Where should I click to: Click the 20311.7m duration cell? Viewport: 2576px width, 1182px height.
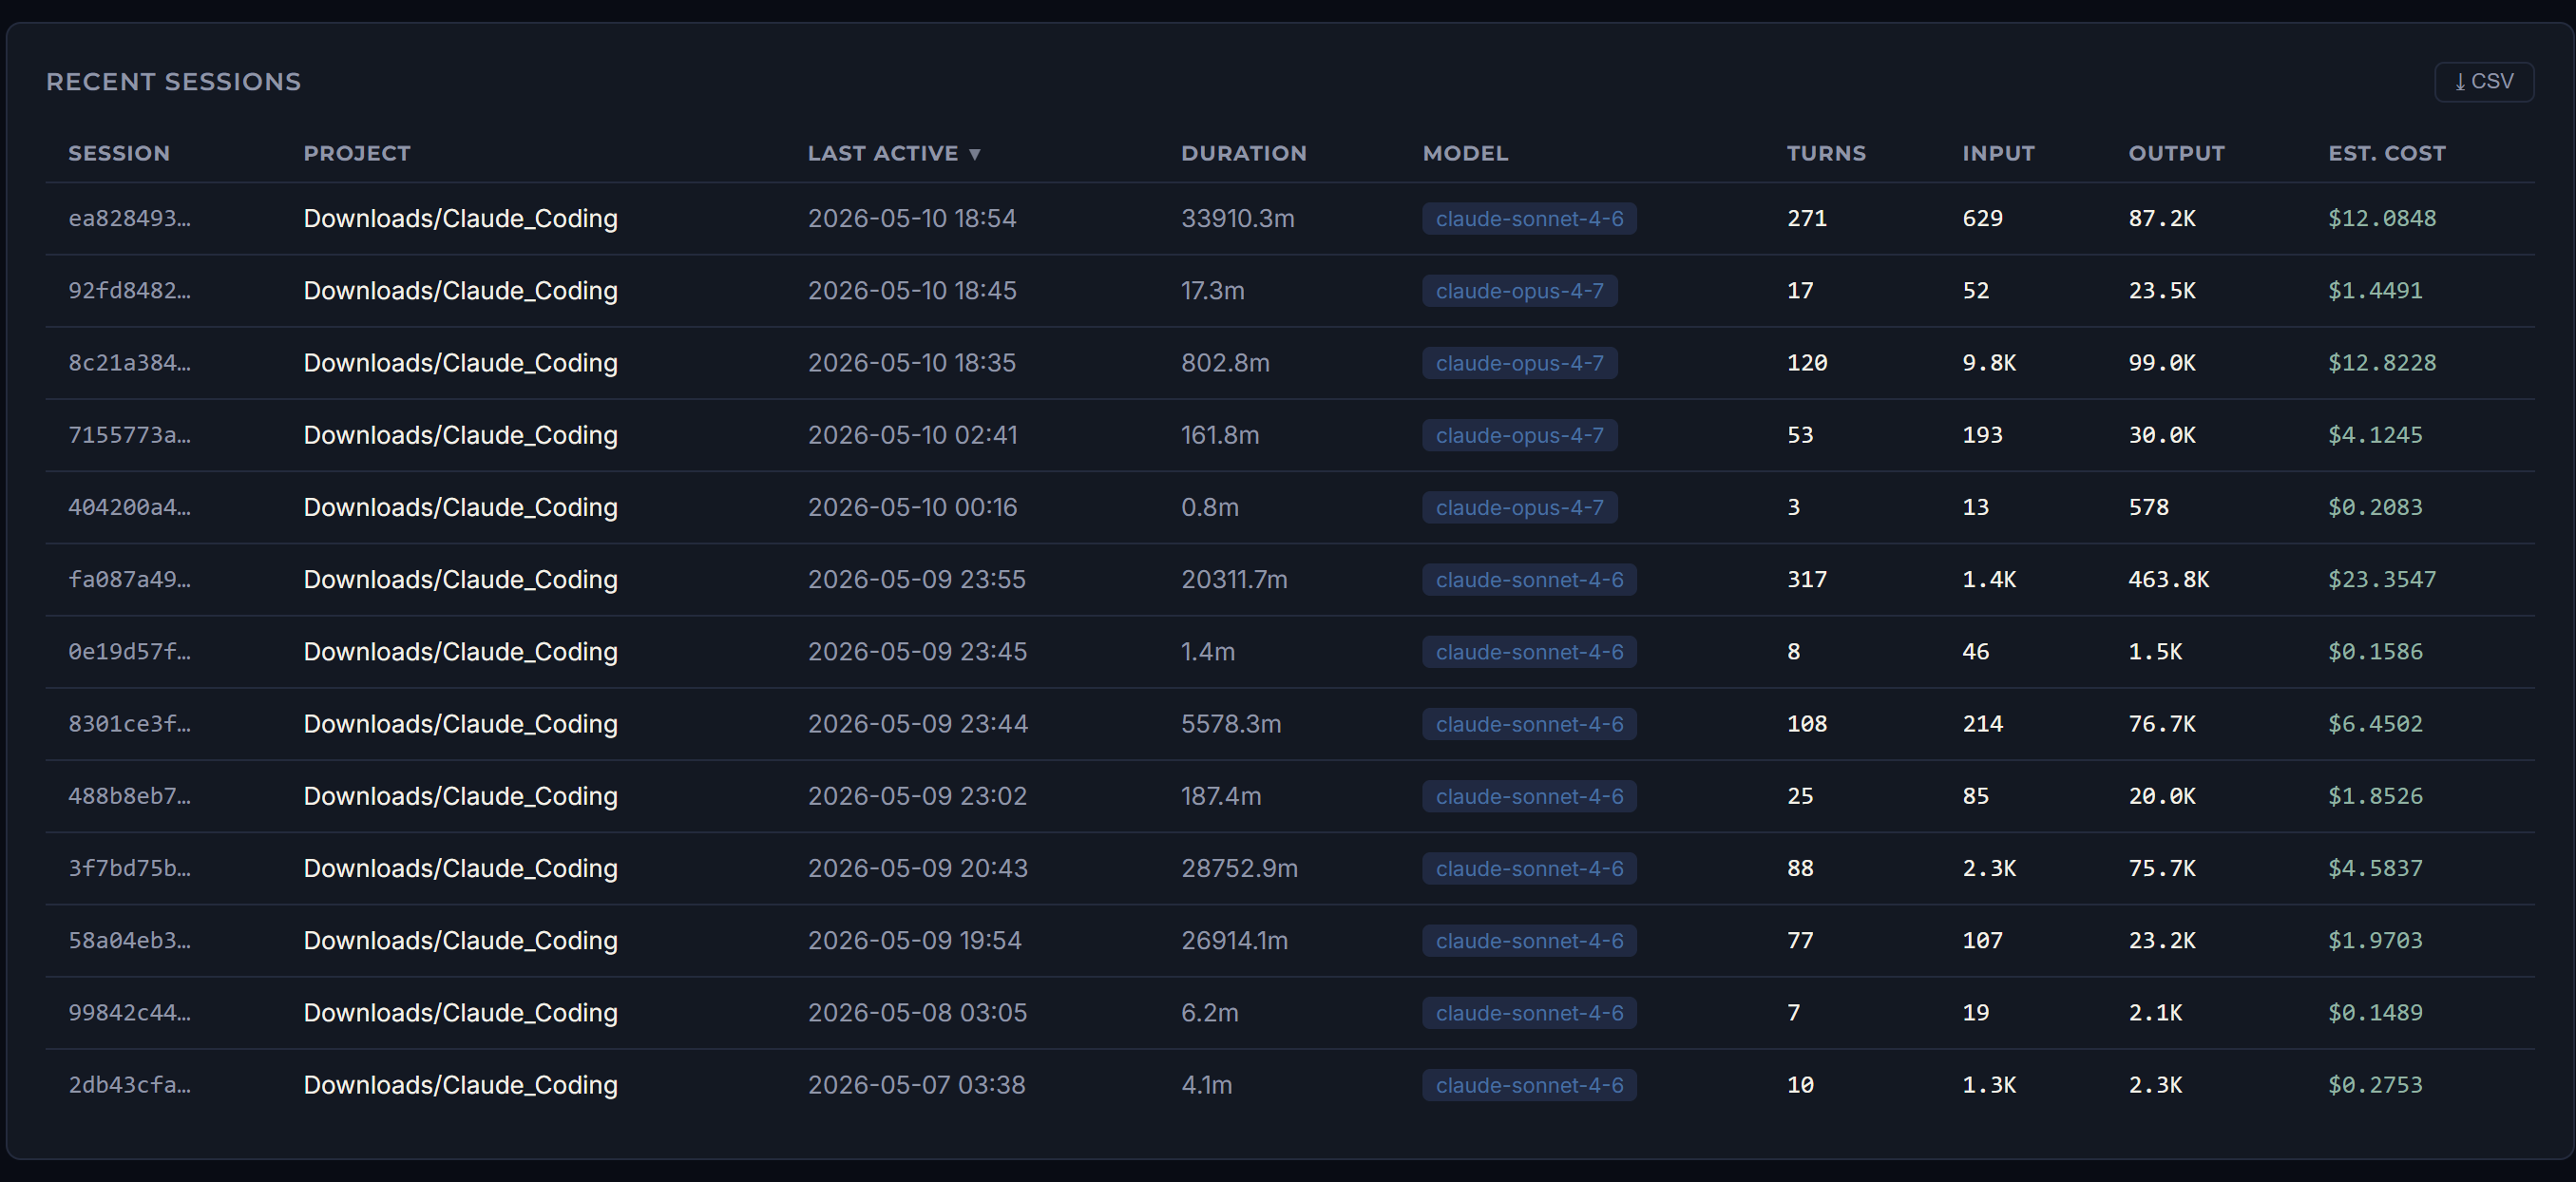pyautogui.click(x=1234, y=579)
